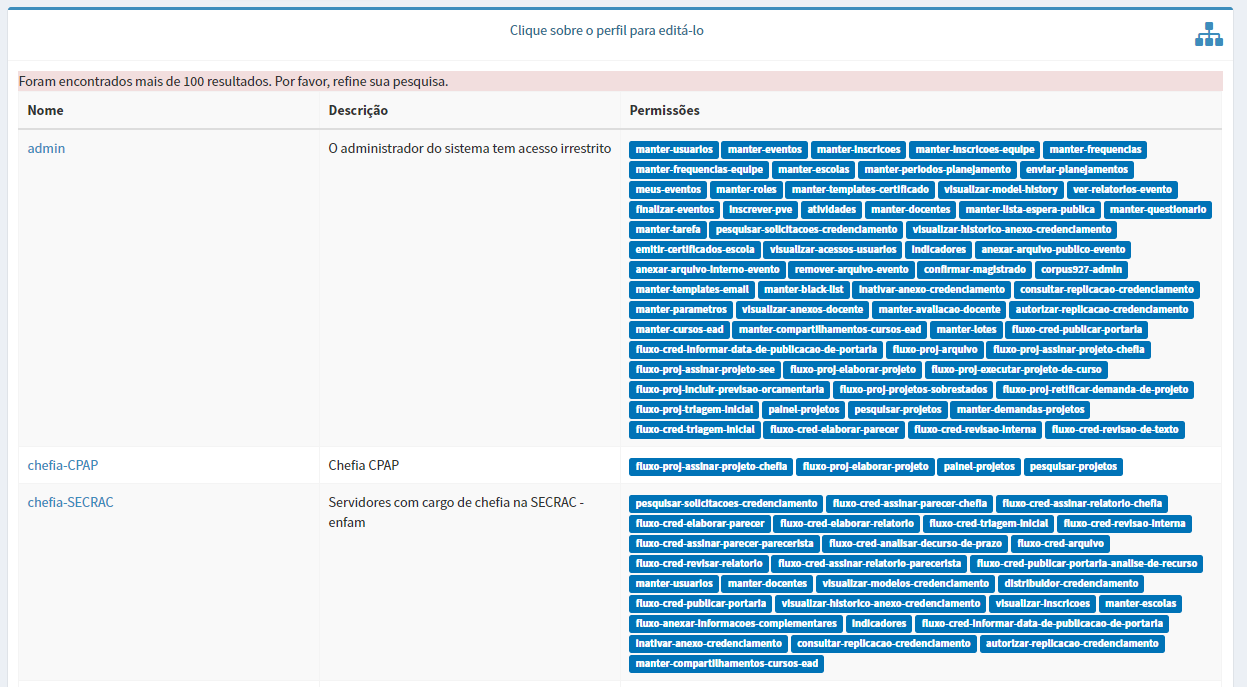Image resolution: width=1247 pixels, height=687 pixels.
Task: Select the fluxo-anexar-informacoes-complementares badge
Action: pyautogui.click(x=736, y=624)
